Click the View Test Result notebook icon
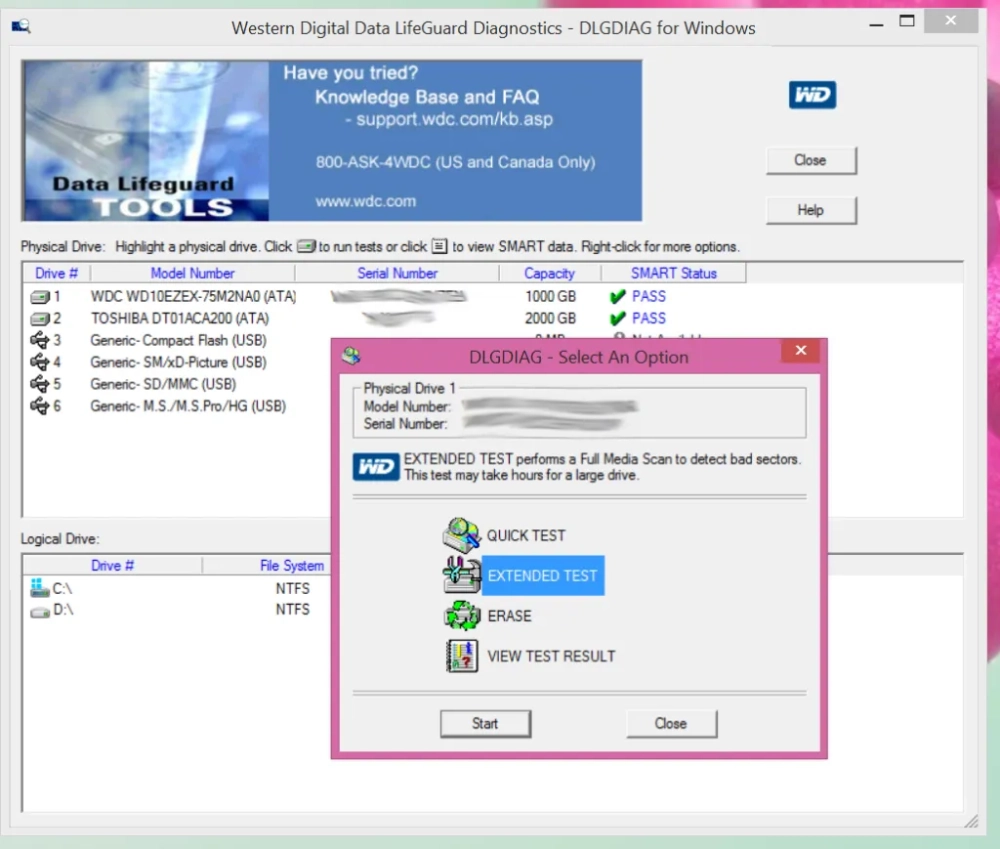Image resolution: width=1000 pixels, height=849 pixels. (x=461, y=656)
